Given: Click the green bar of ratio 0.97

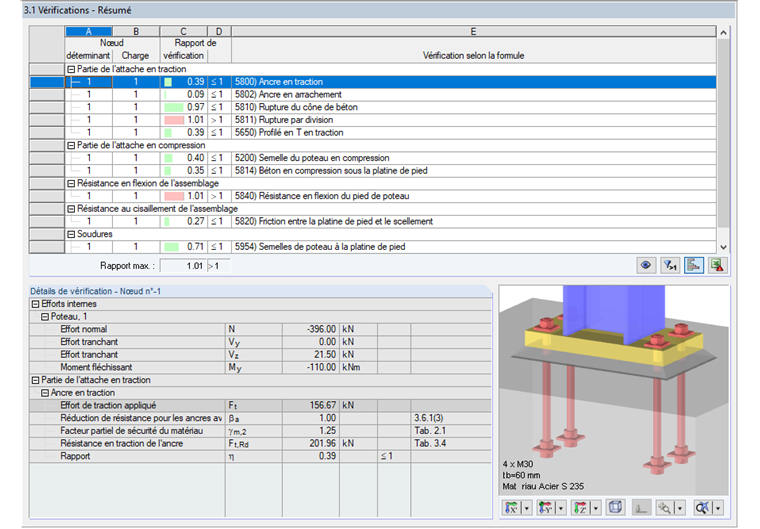Looking at the screenshot, I should click(x=174, y=107).
